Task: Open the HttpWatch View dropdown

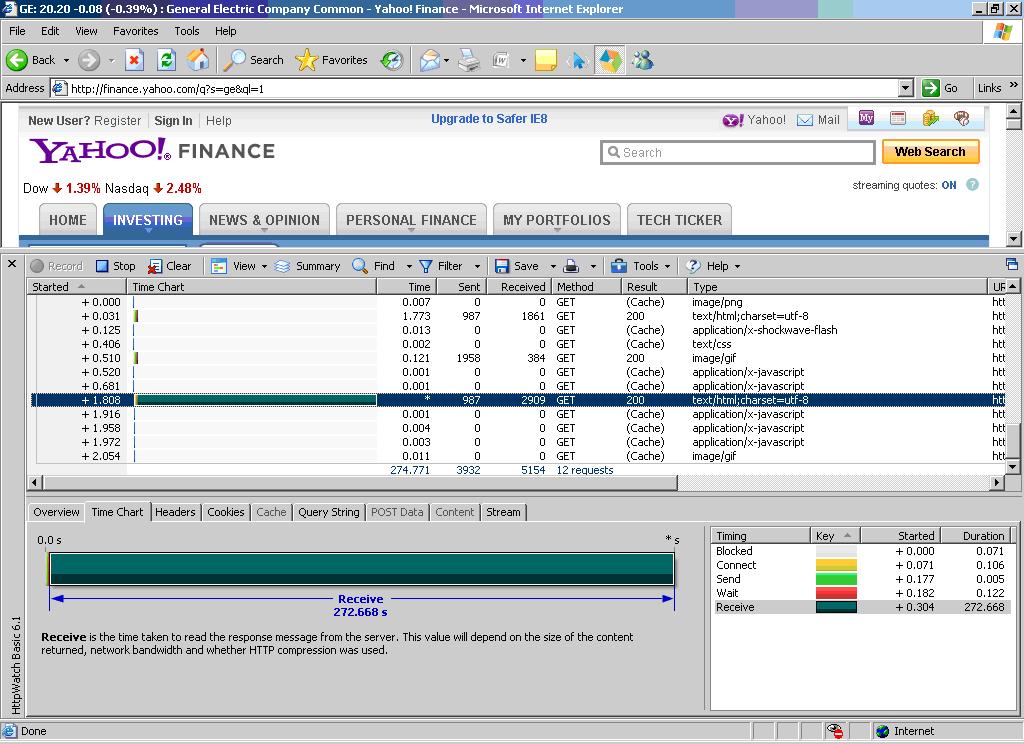Action: point(239,266)
